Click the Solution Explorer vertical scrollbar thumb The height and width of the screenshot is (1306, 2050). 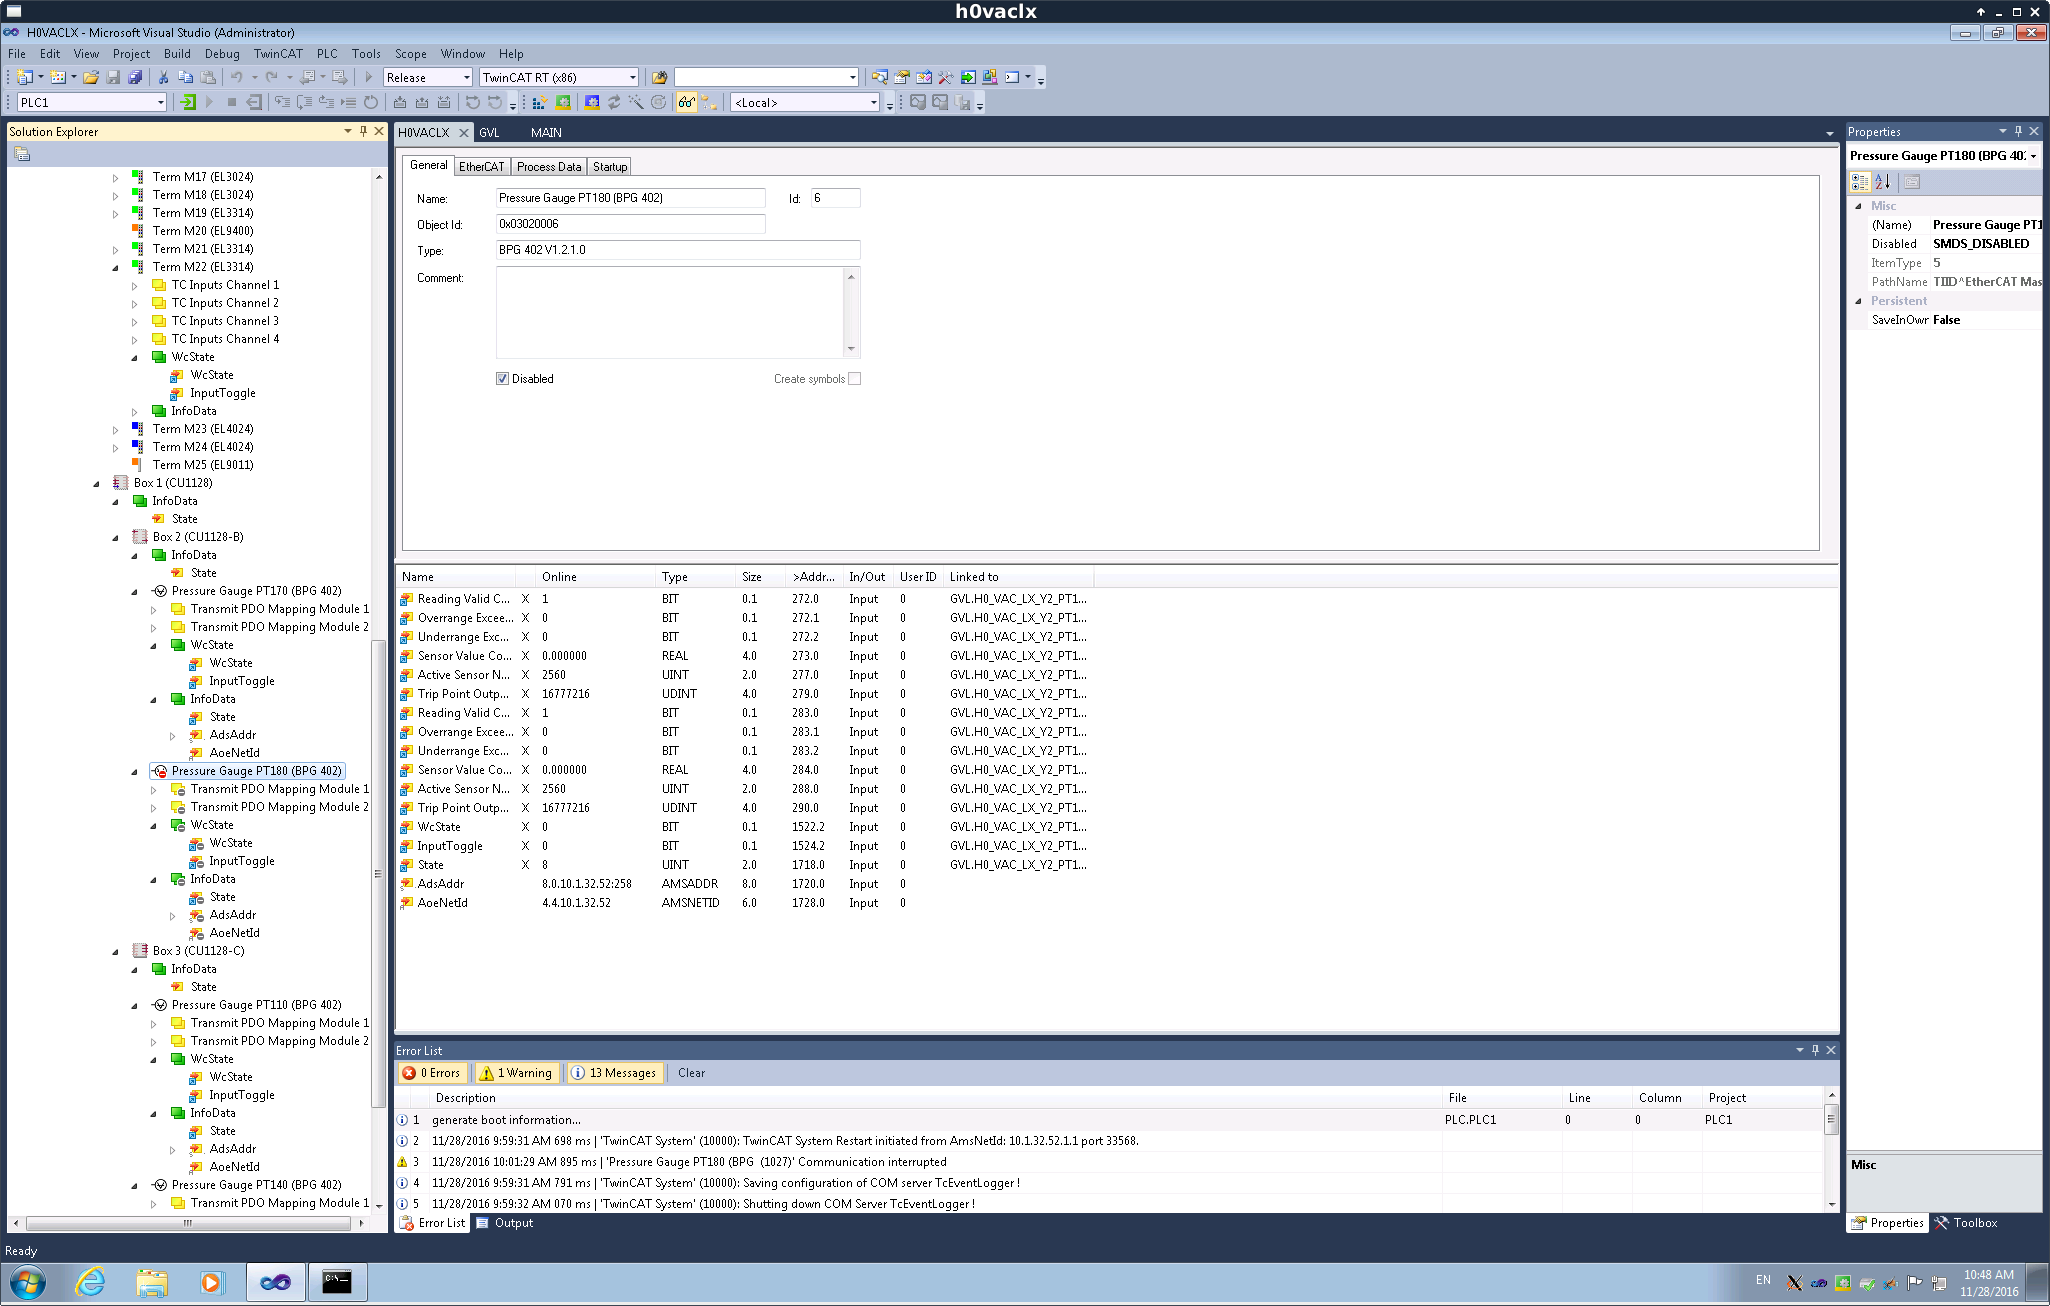point(378,874)
